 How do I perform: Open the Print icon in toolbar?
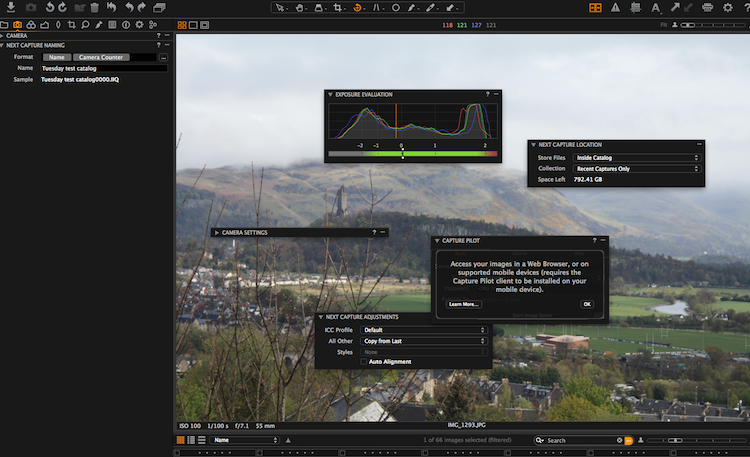tap(707, 7)
